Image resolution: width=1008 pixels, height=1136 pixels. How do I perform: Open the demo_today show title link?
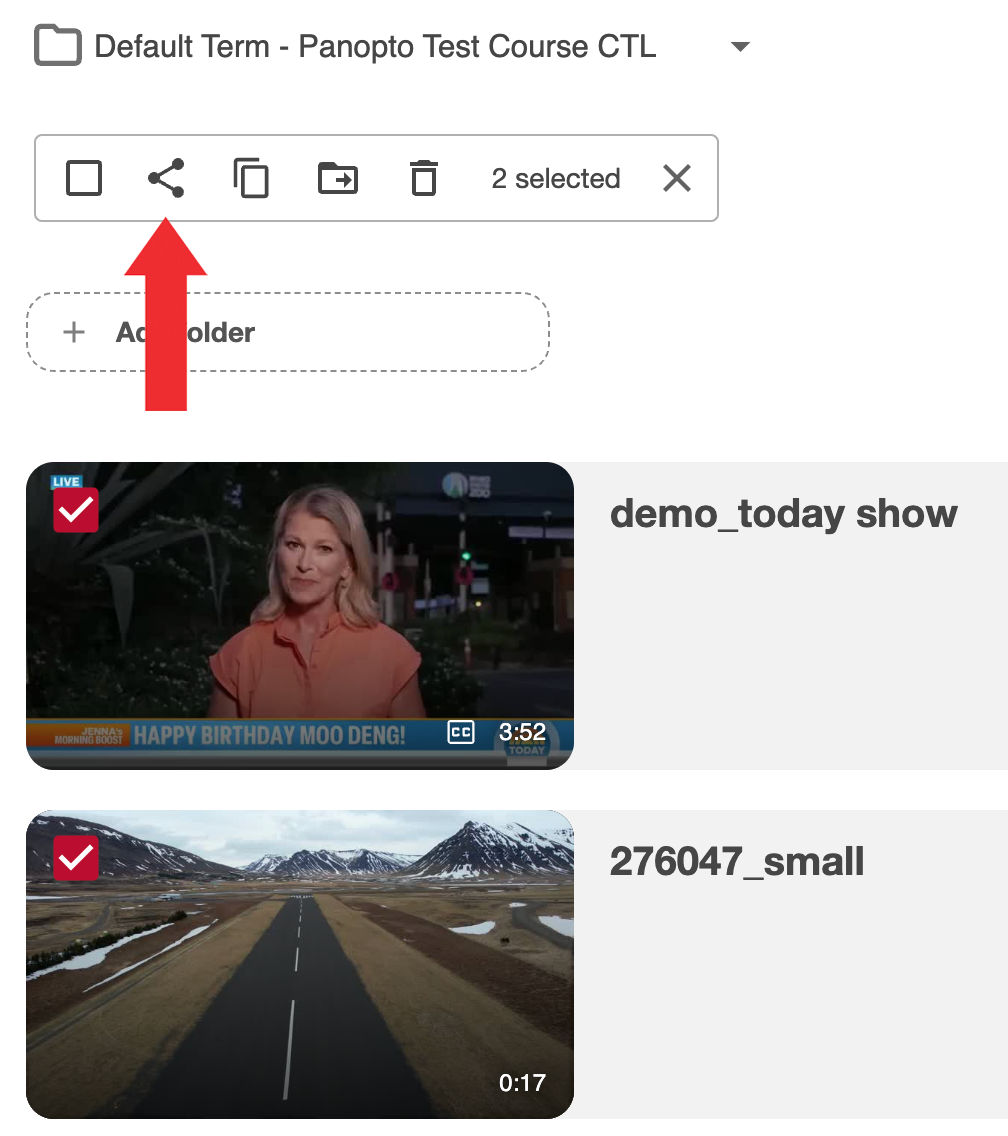click(x=783, y=513)
